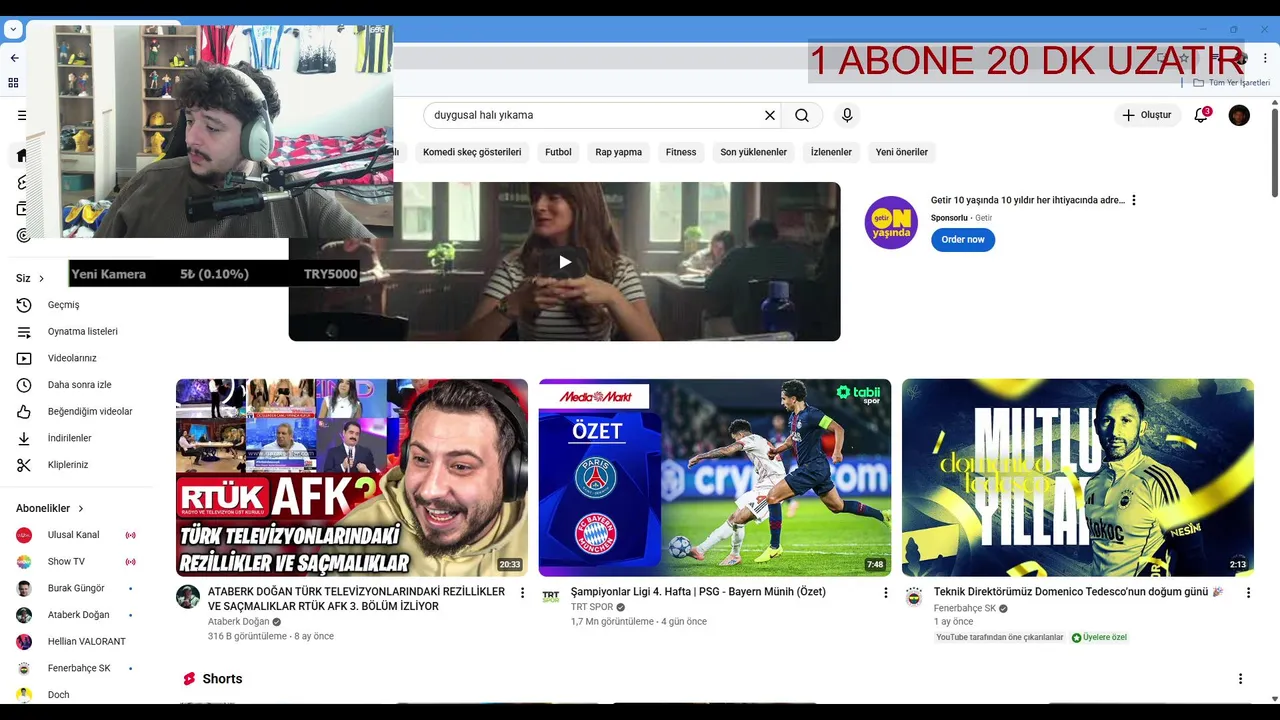Image resolution: width=1280 pixels, height=720 pixels.
Task: Select Yeni öneriler filter chip
Action: pyautogui.click(x=902, y=152)
